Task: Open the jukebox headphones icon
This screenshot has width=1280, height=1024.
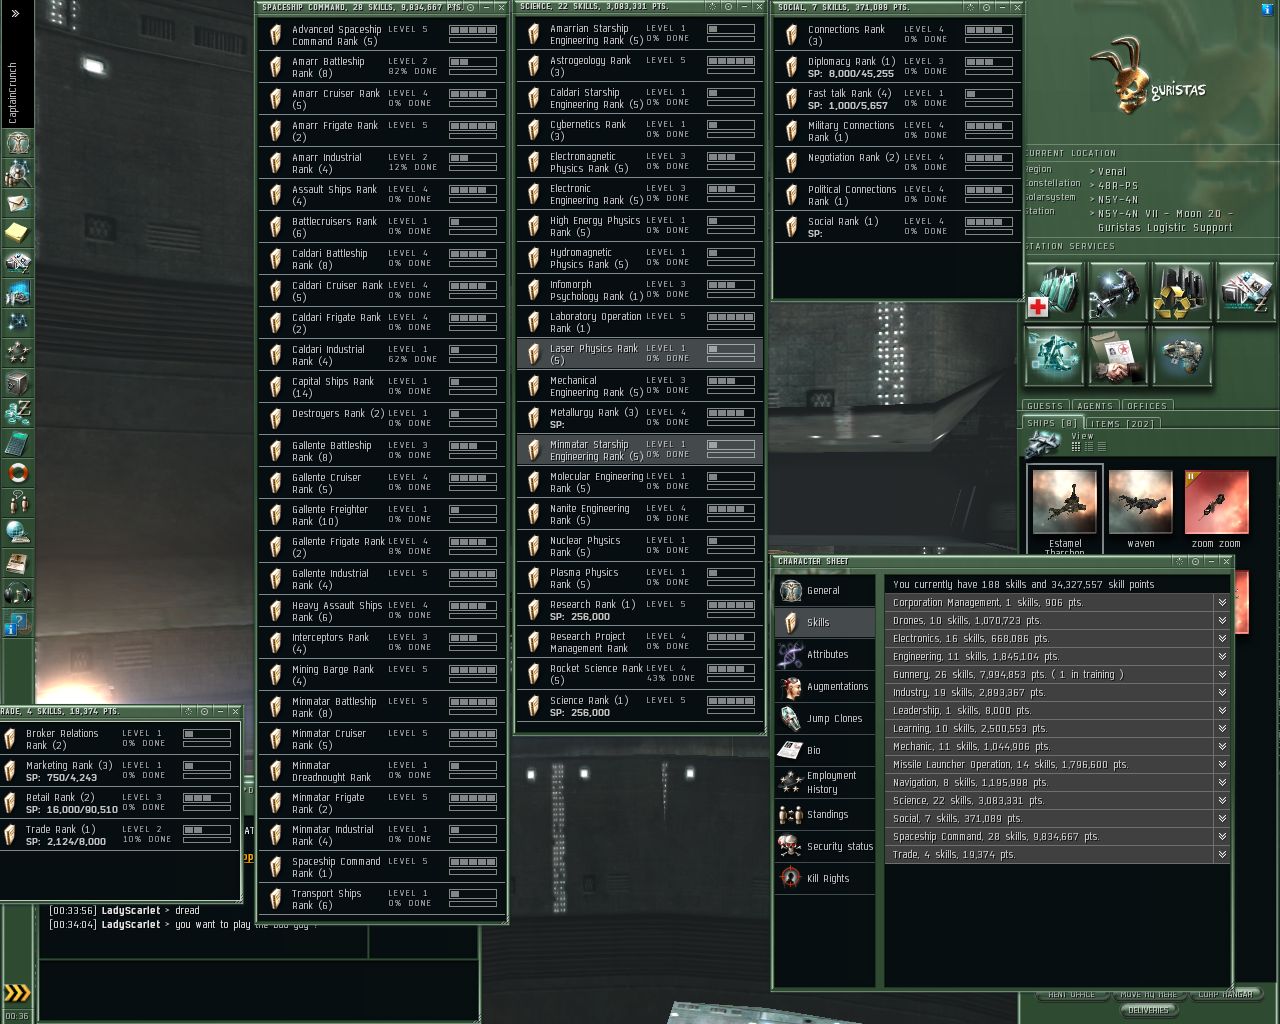Action: [18, 593]
